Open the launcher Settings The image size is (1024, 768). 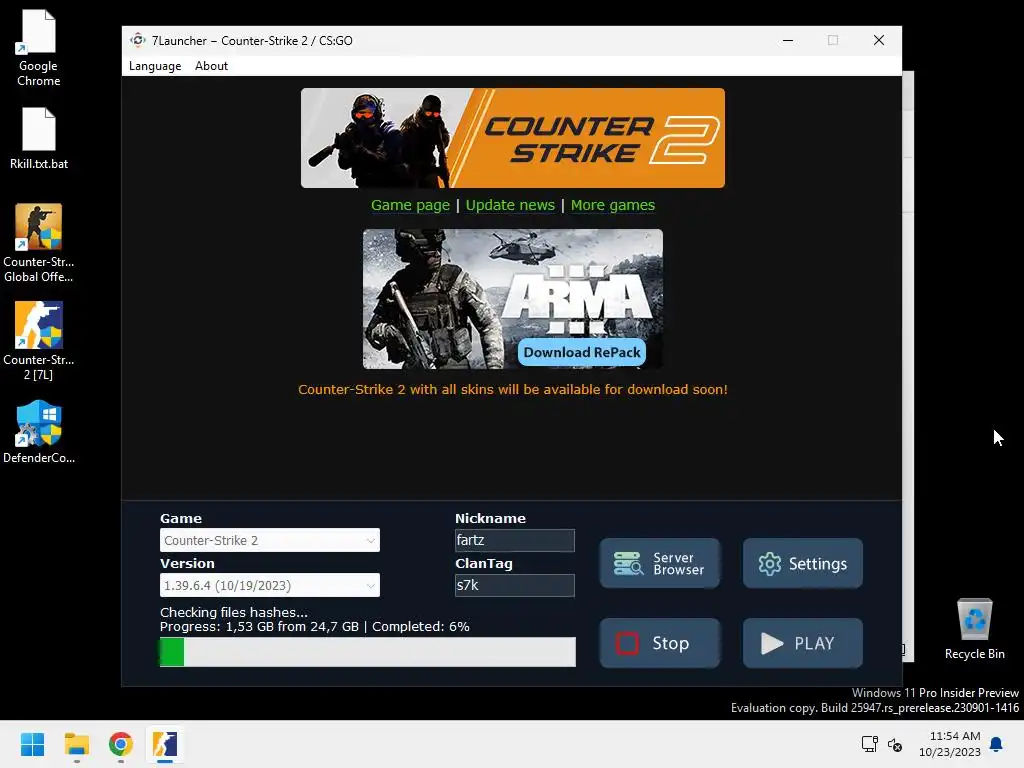tap(803, 563)
